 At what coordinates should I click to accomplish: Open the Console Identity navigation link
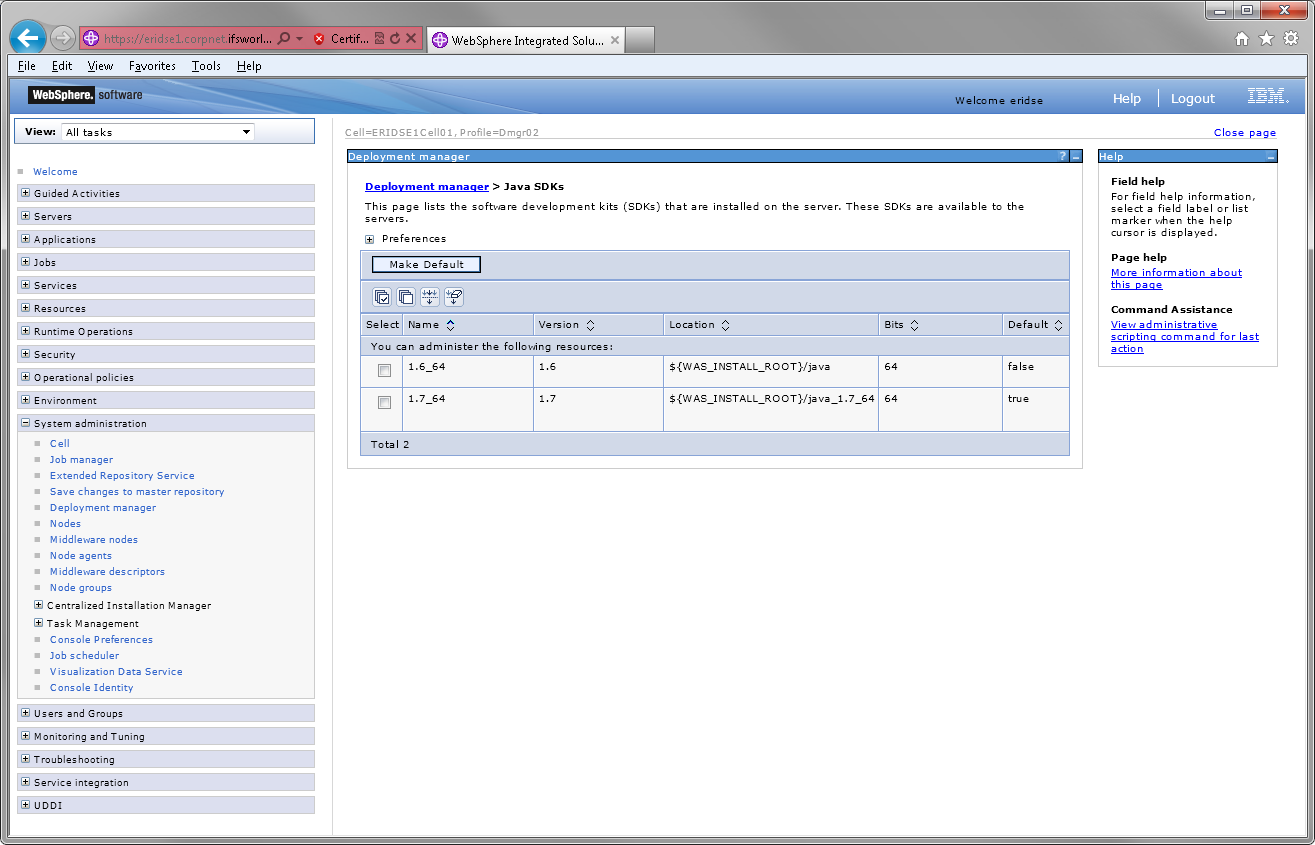[91, 688]
